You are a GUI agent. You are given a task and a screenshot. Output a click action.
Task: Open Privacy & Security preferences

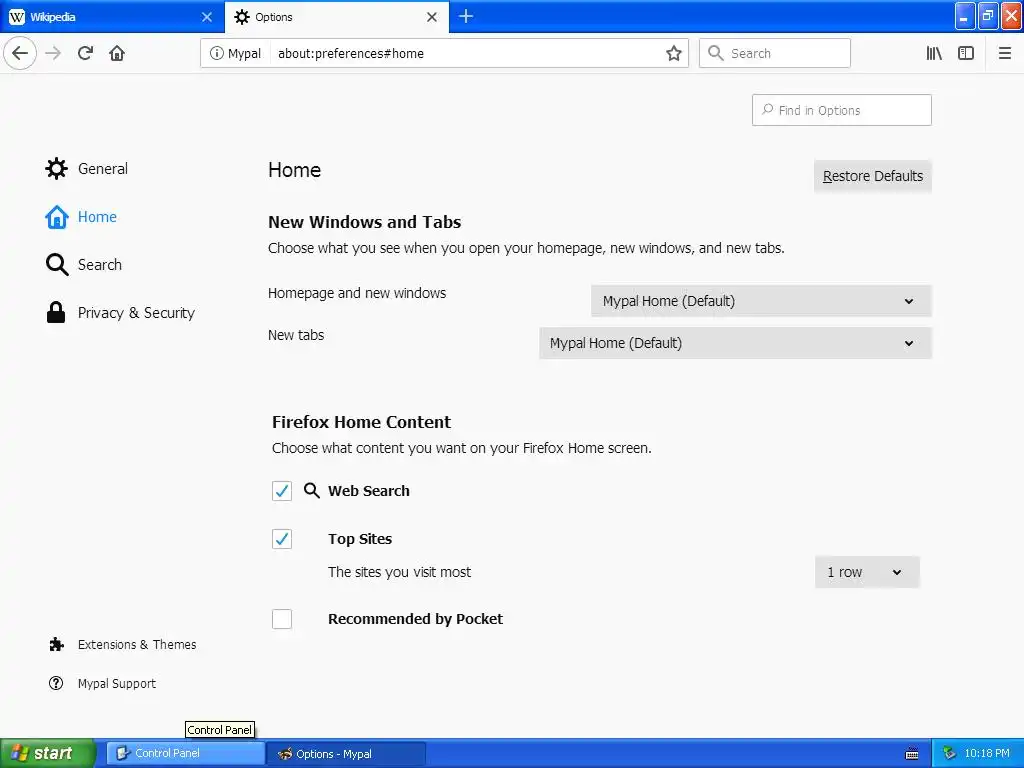120,313
